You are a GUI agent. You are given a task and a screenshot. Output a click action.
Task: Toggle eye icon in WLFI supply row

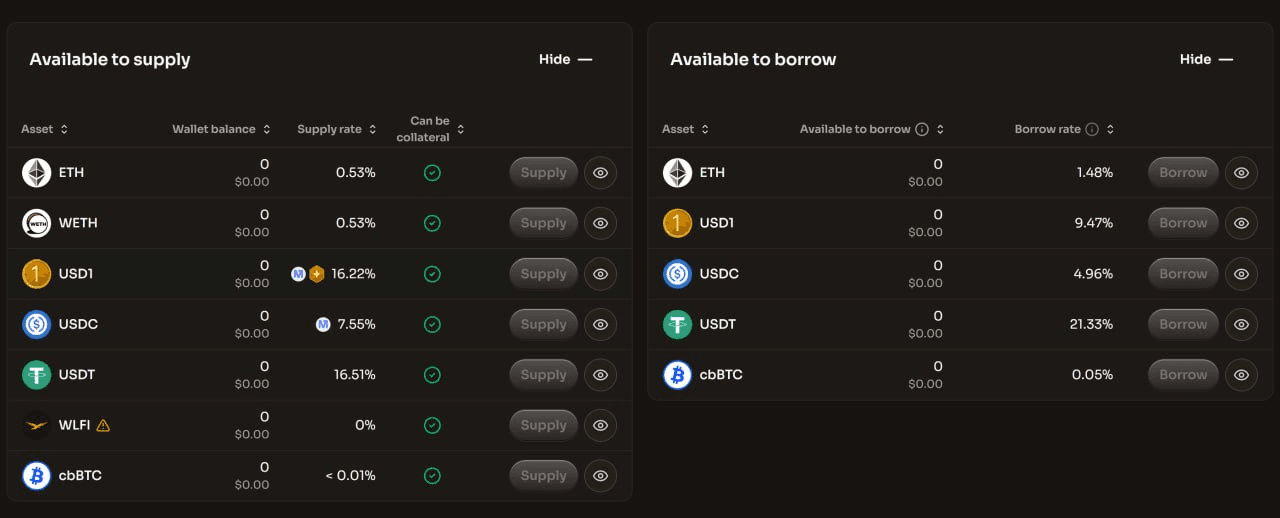pos(600,425)
